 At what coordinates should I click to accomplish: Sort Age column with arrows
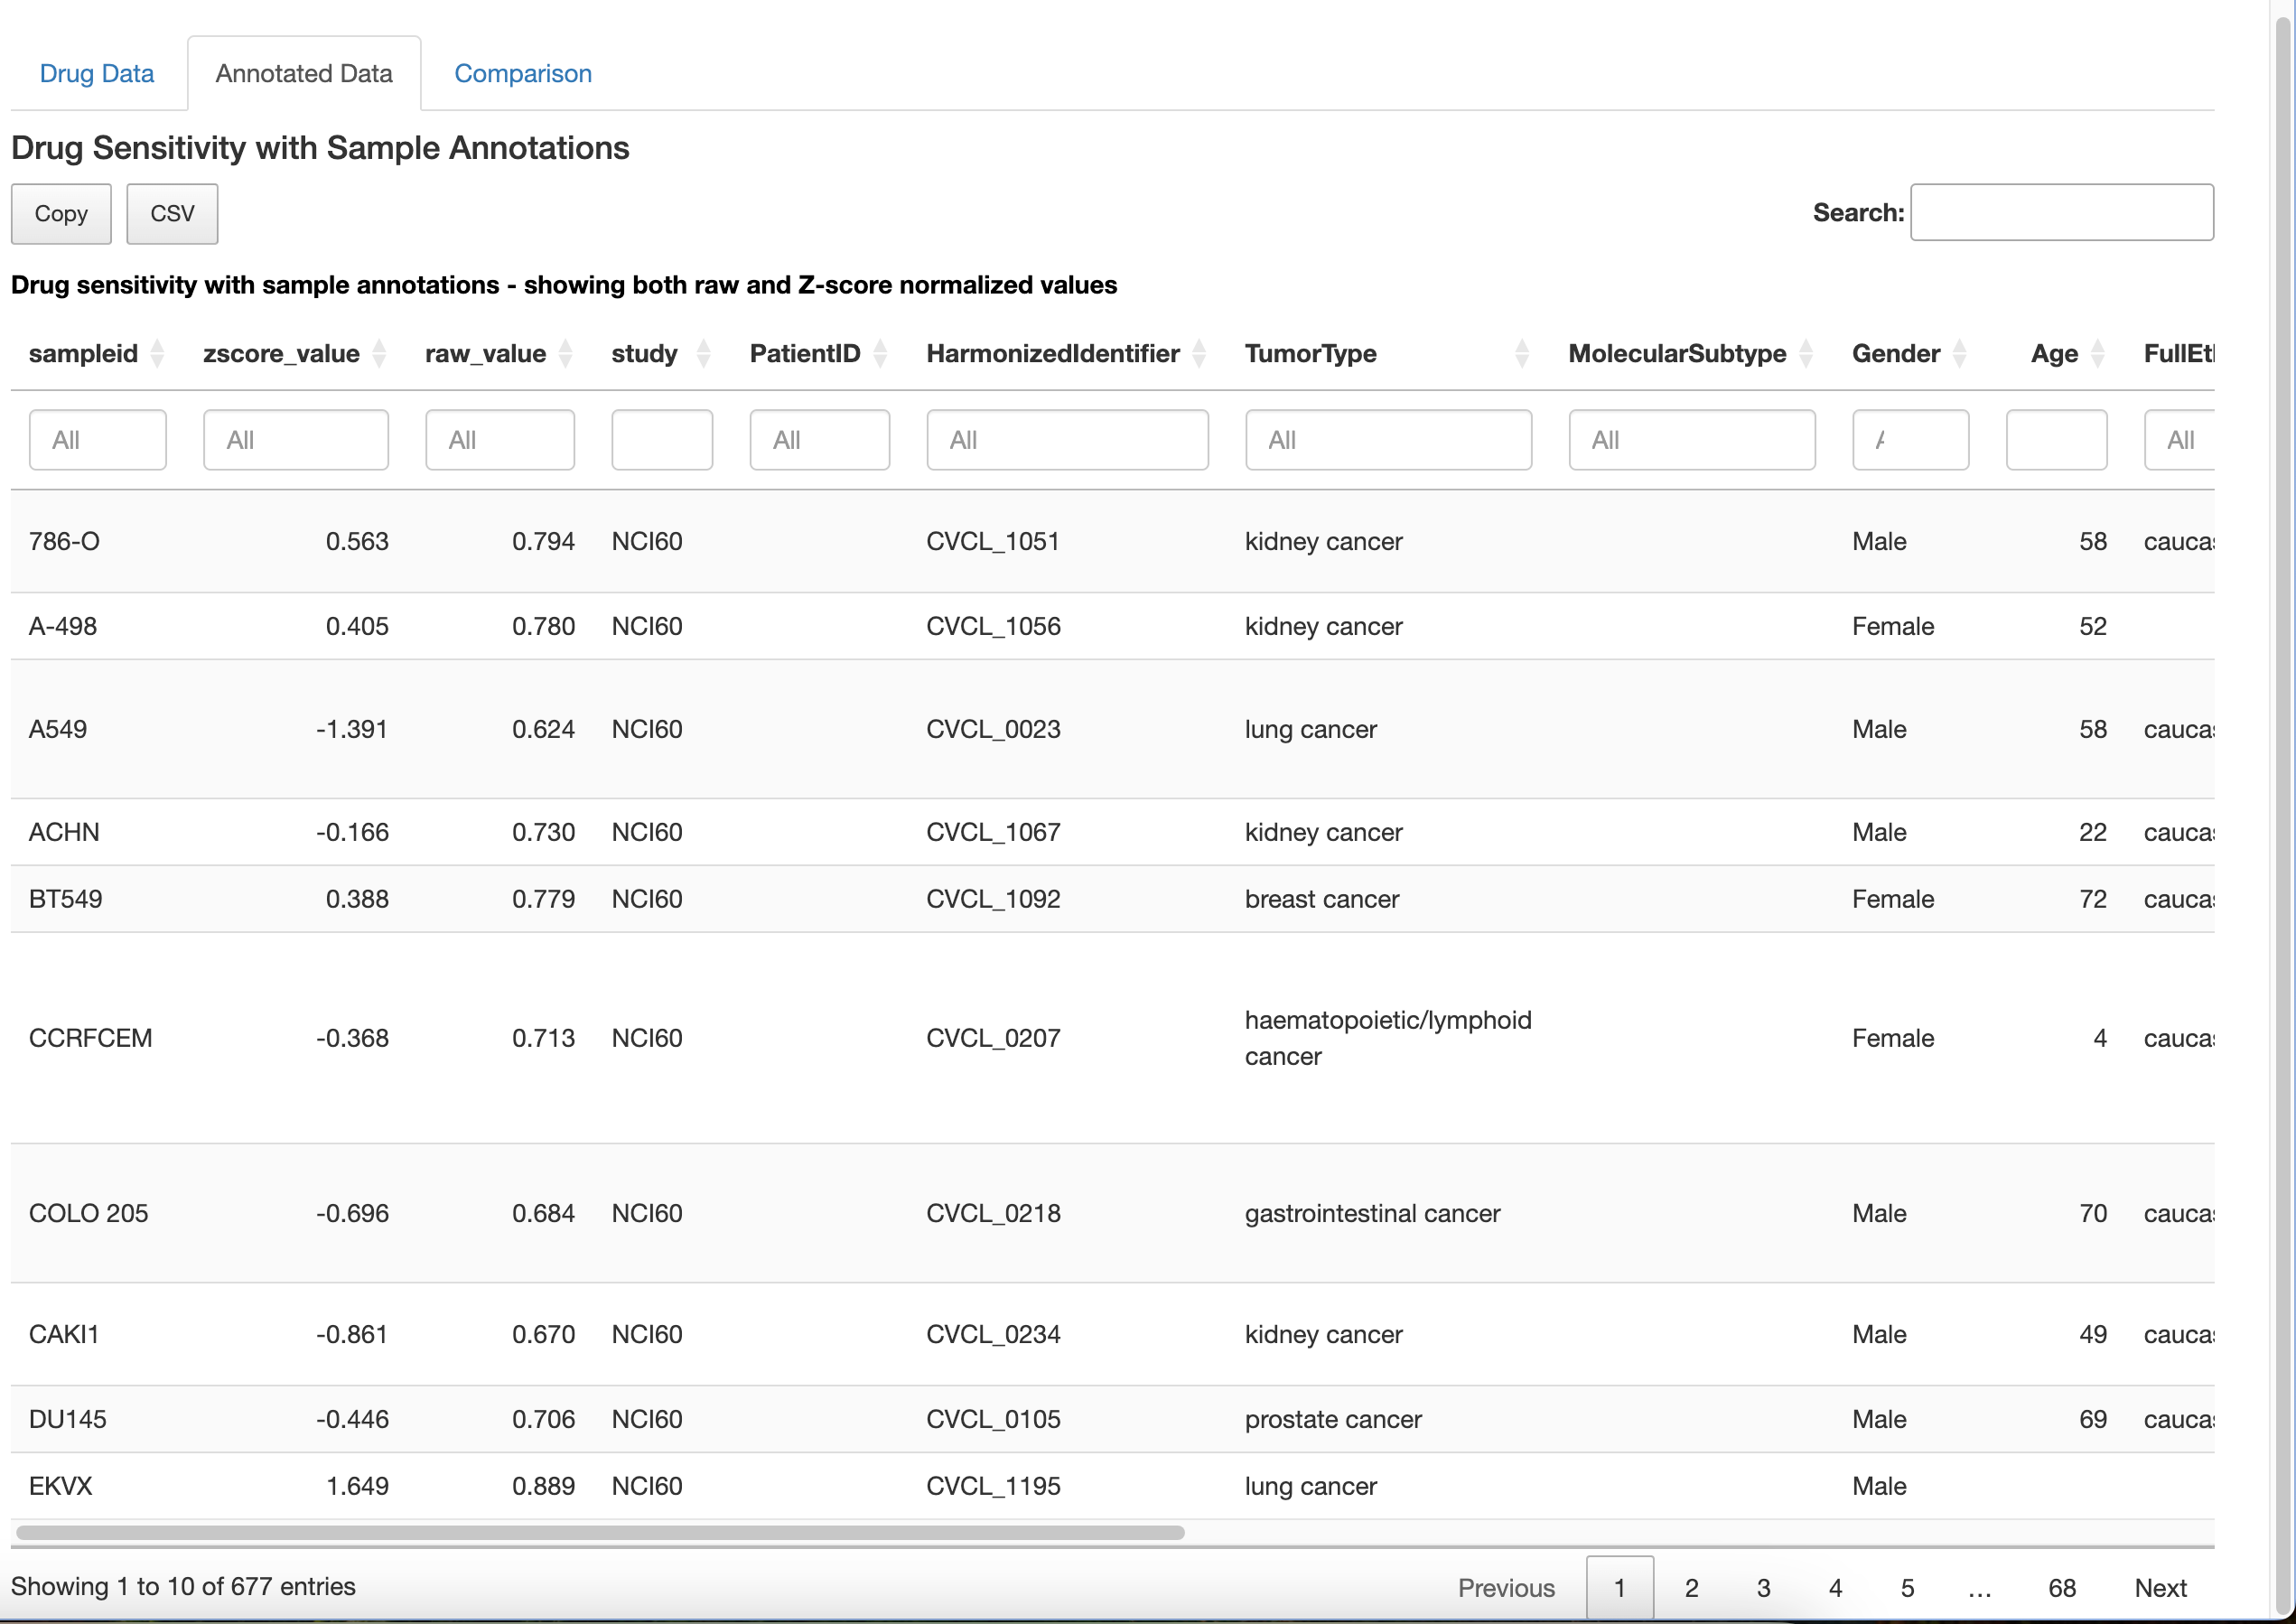[x=2098, y=353]
